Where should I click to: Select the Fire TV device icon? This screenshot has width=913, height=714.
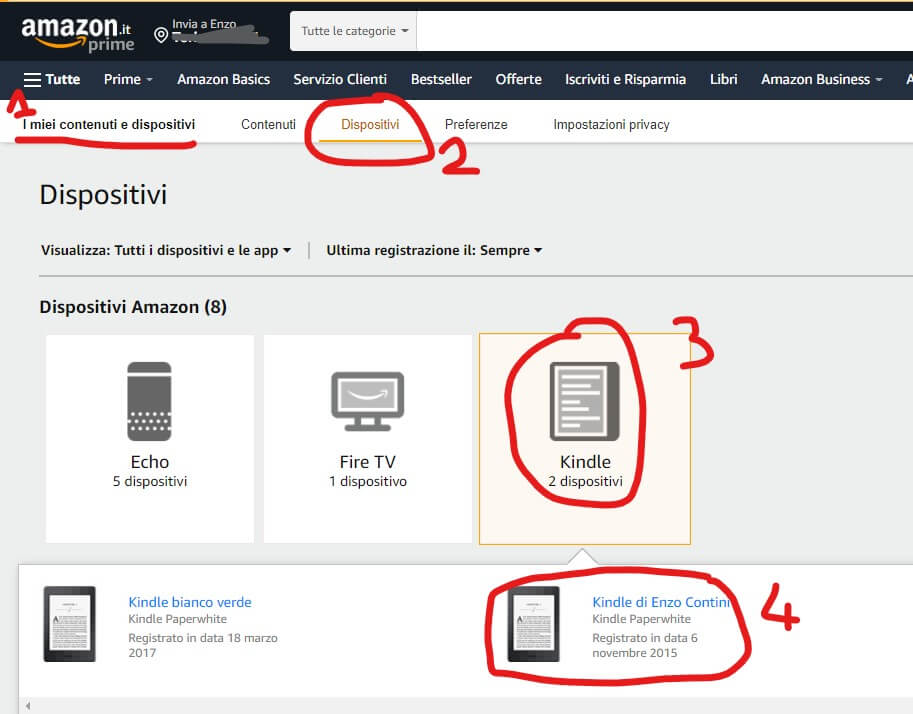pyautogui.click(x=367, y=401)
